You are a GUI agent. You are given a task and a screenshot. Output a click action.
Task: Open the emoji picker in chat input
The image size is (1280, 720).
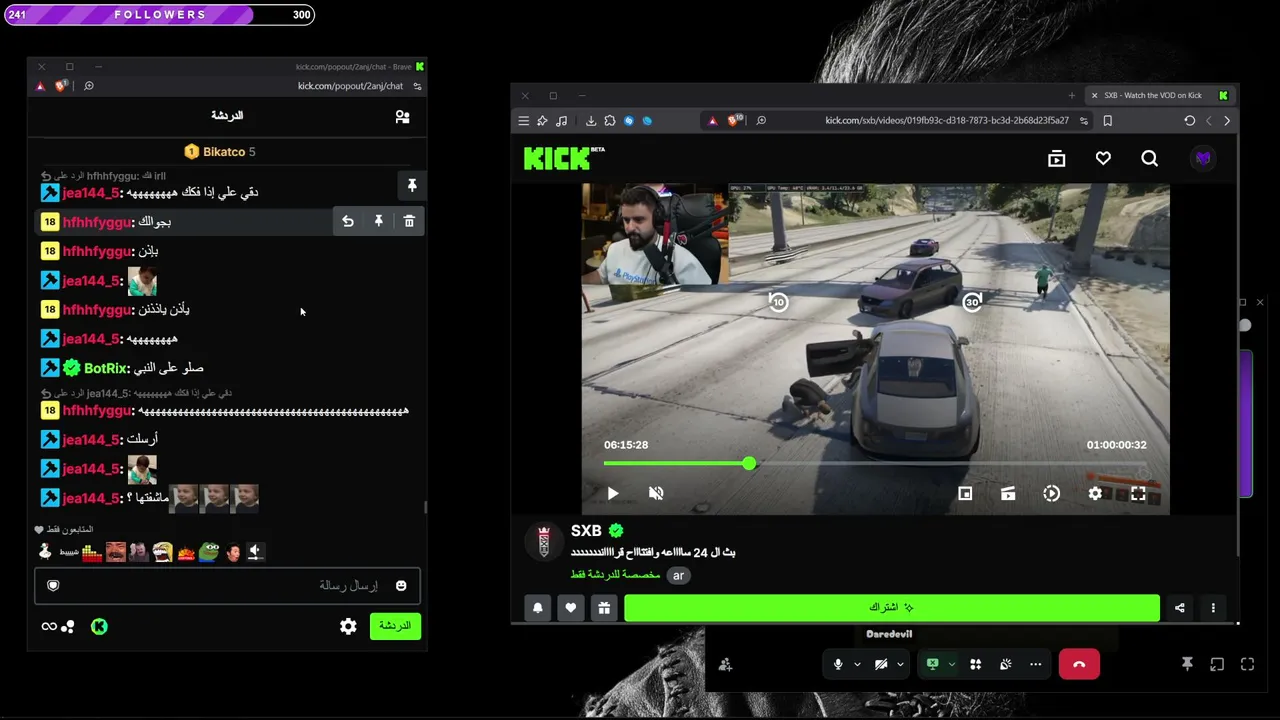[401, 586]
